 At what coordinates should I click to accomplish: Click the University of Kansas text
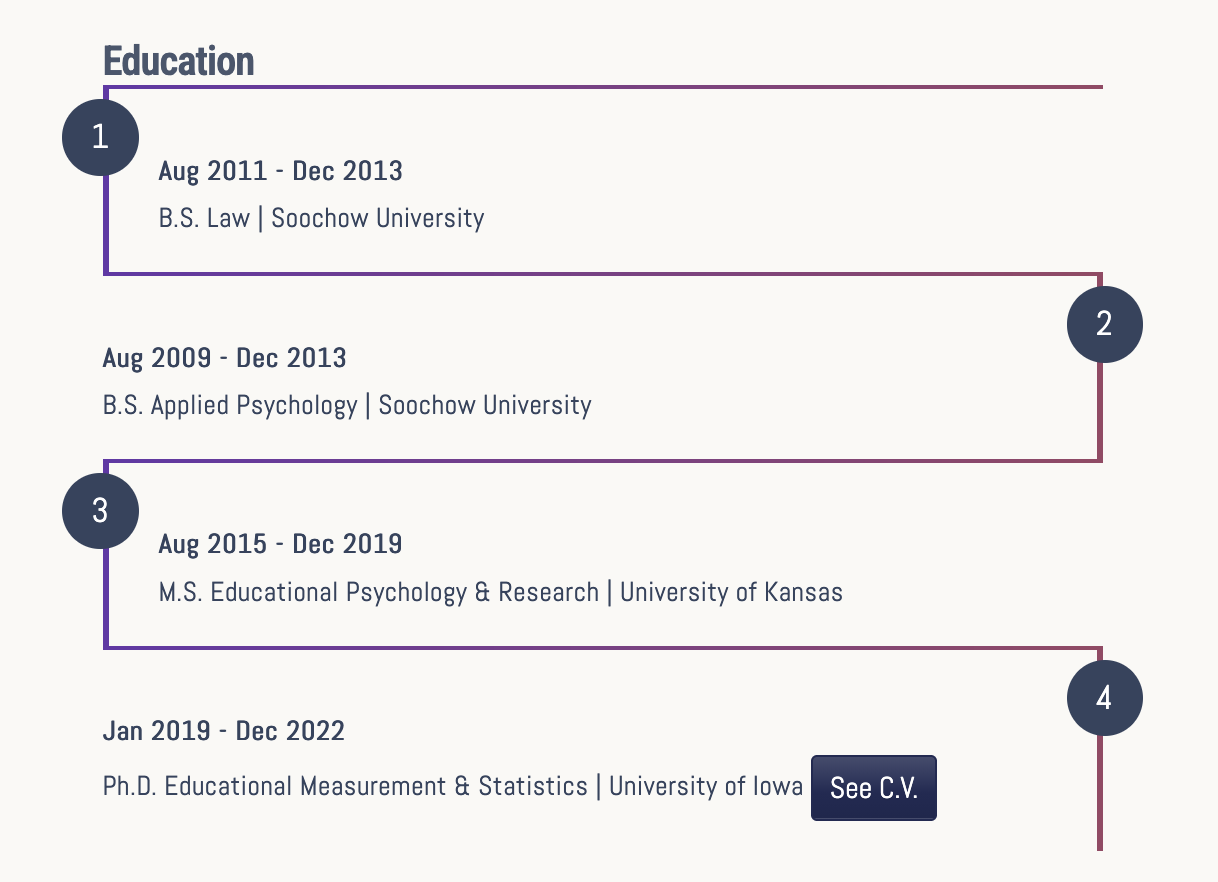[x=731, y=592]
